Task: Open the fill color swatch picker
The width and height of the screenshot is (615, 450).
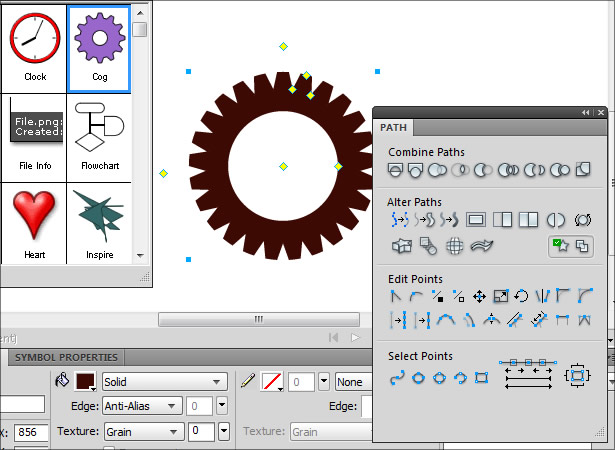Action: [x=86, y=382]
